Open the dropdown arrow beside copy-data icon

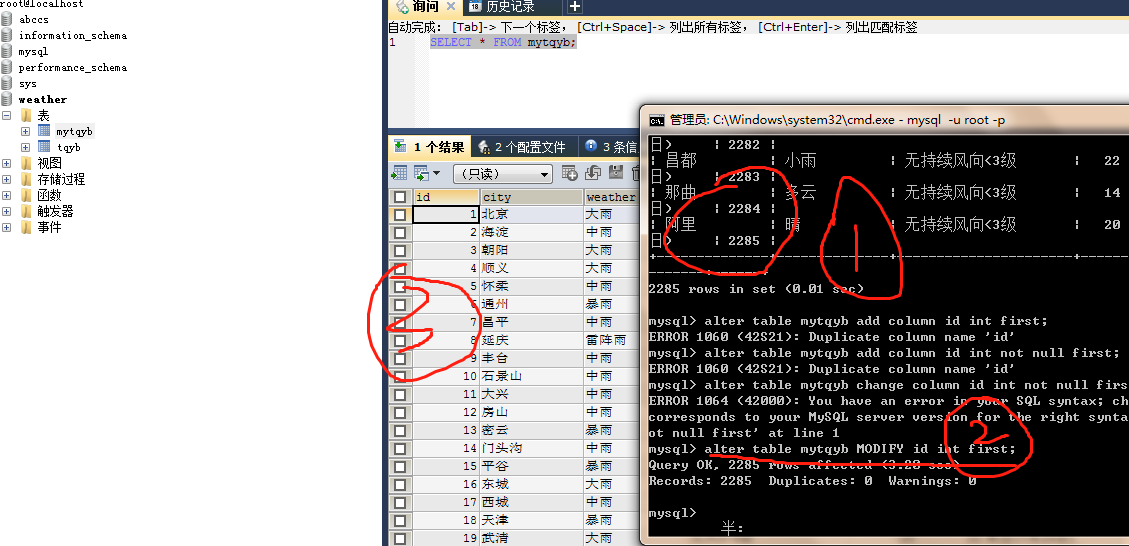436,173
